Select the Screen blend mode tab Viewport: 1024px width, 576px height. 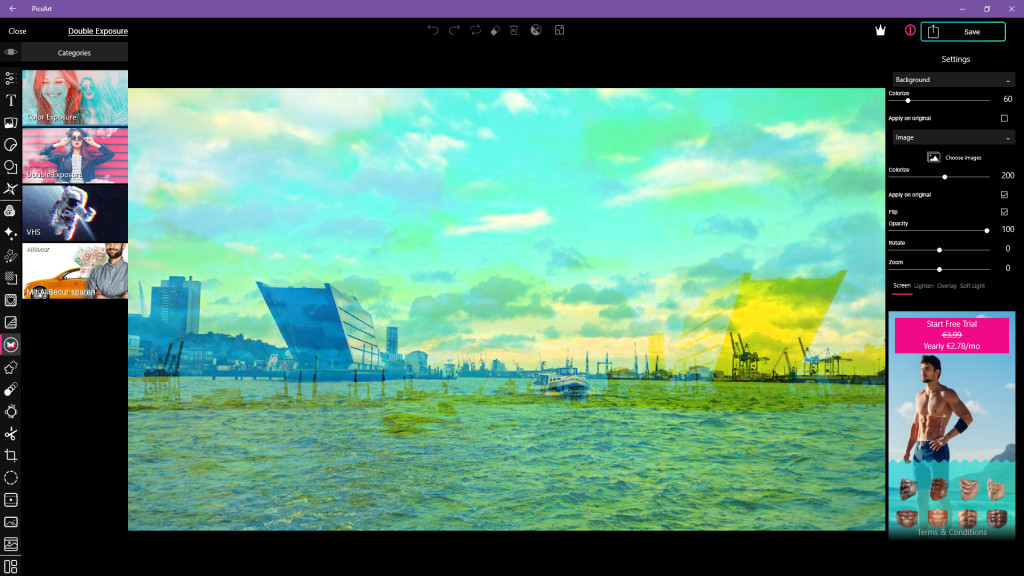(904, 284)
